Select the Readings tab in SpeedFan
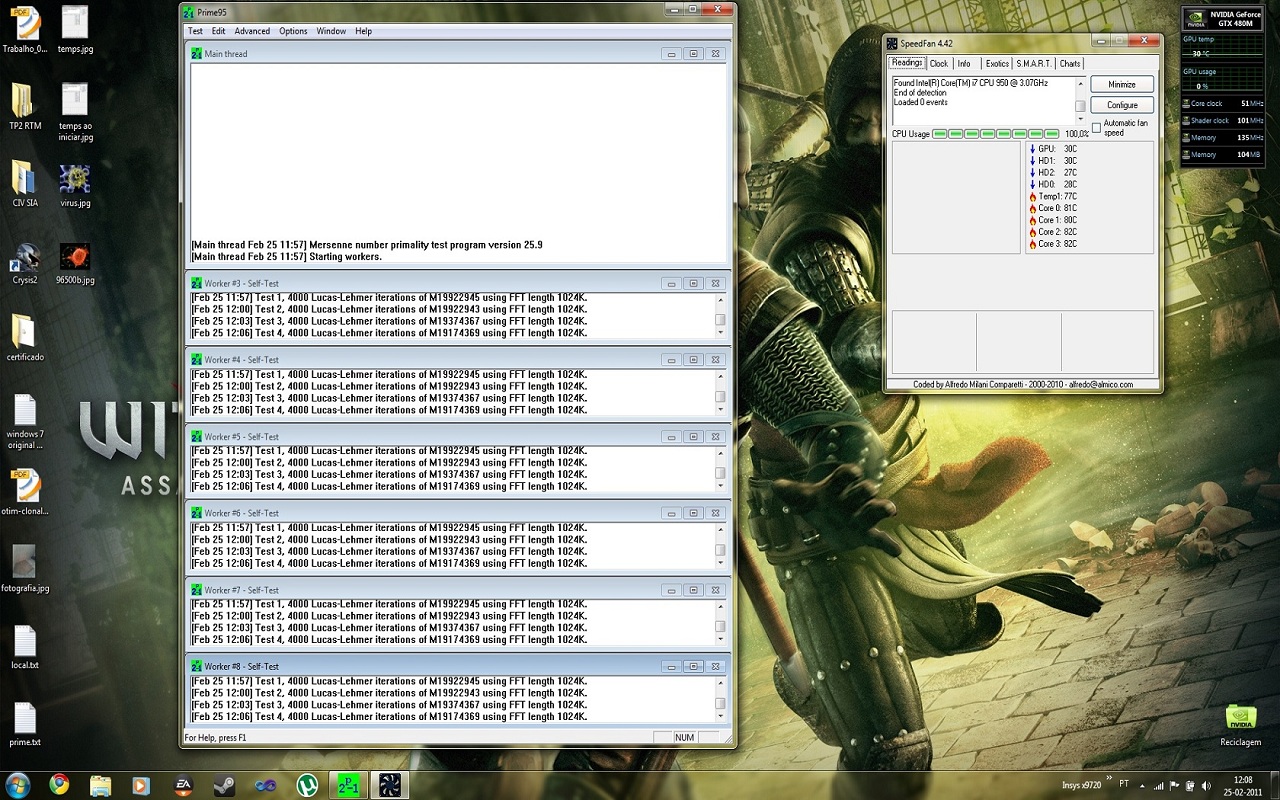Screen dimensions: 1280x800 point(907,63)
